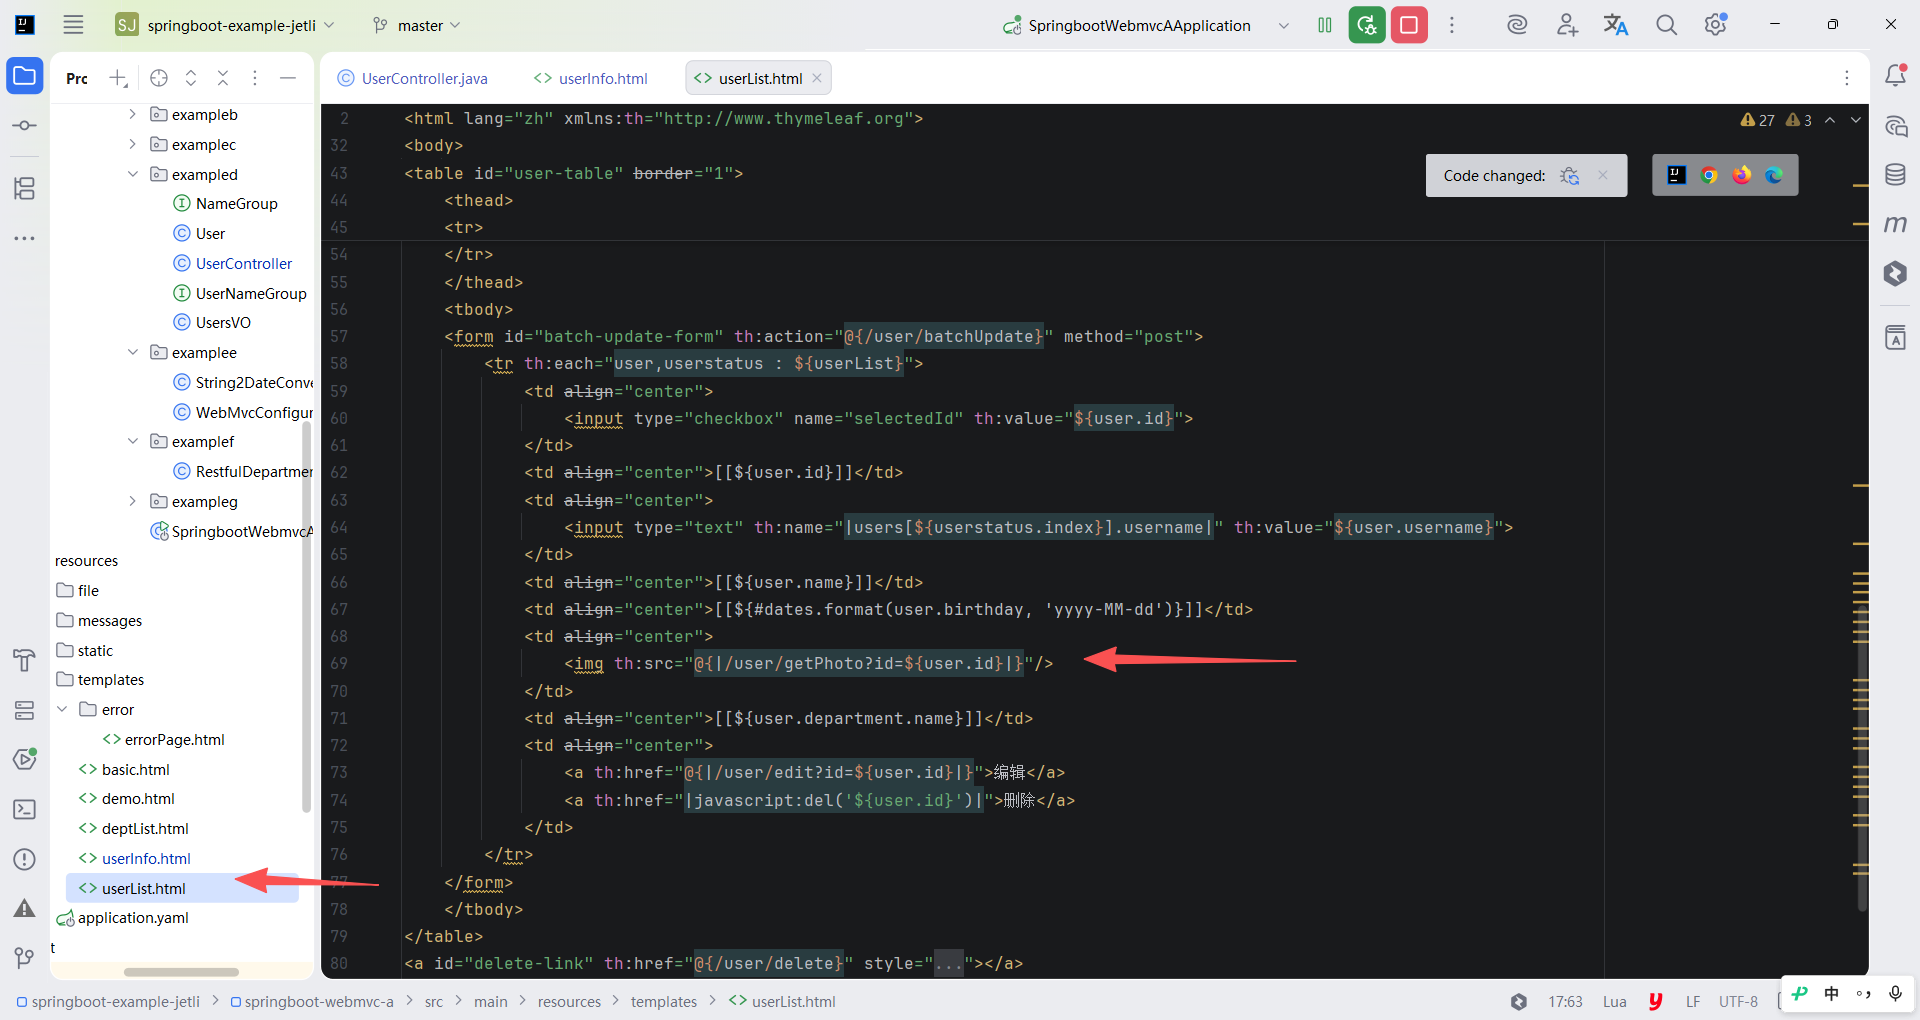Jump to previous highlighted error
Screen dimensions: 1920x1020
pyautogui.click(x=1830, y=120)
